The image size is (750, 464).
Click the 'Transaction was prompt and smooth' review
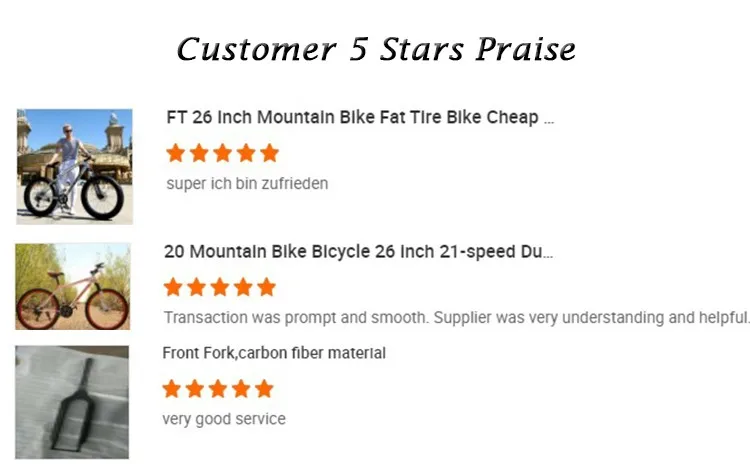point(457,318)
